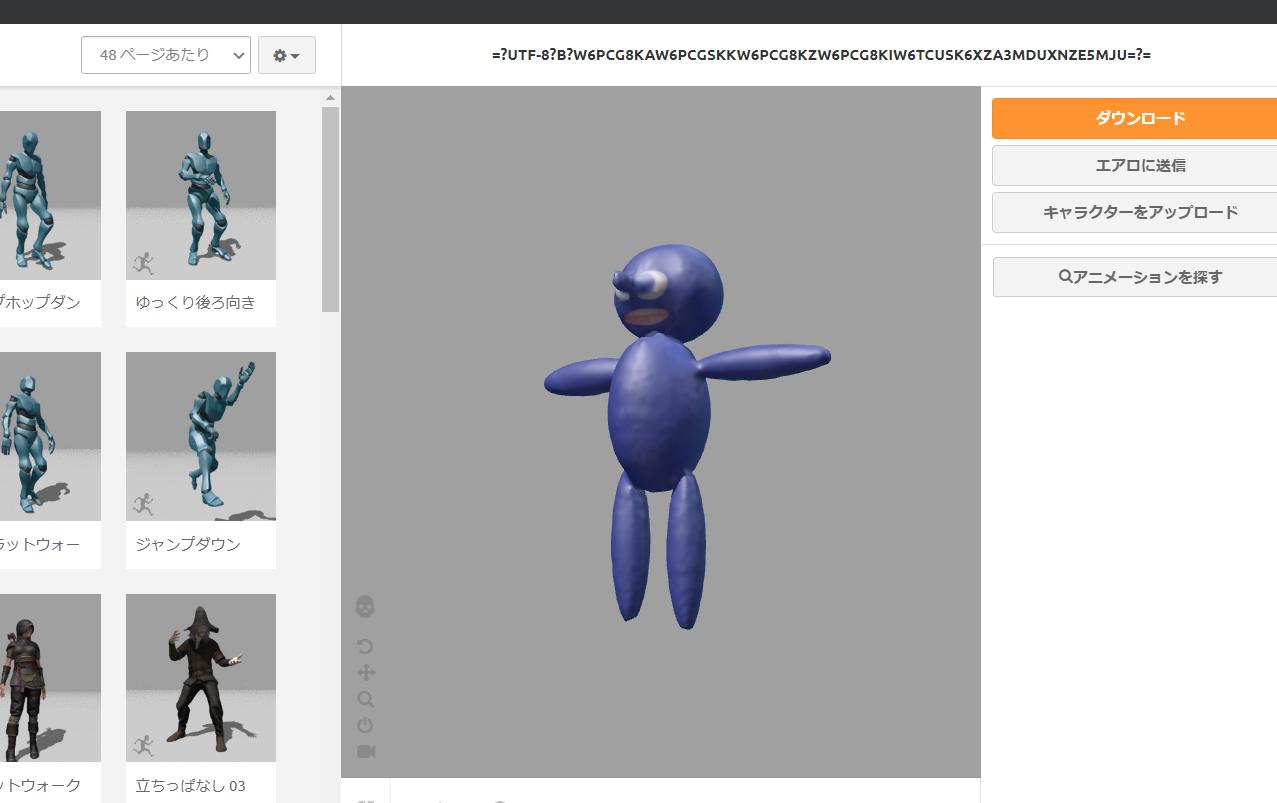The image size is (1277, 803).
Task: Click the running-man icon on ジャンプダウン card
Action: click(x=144, y=504)
